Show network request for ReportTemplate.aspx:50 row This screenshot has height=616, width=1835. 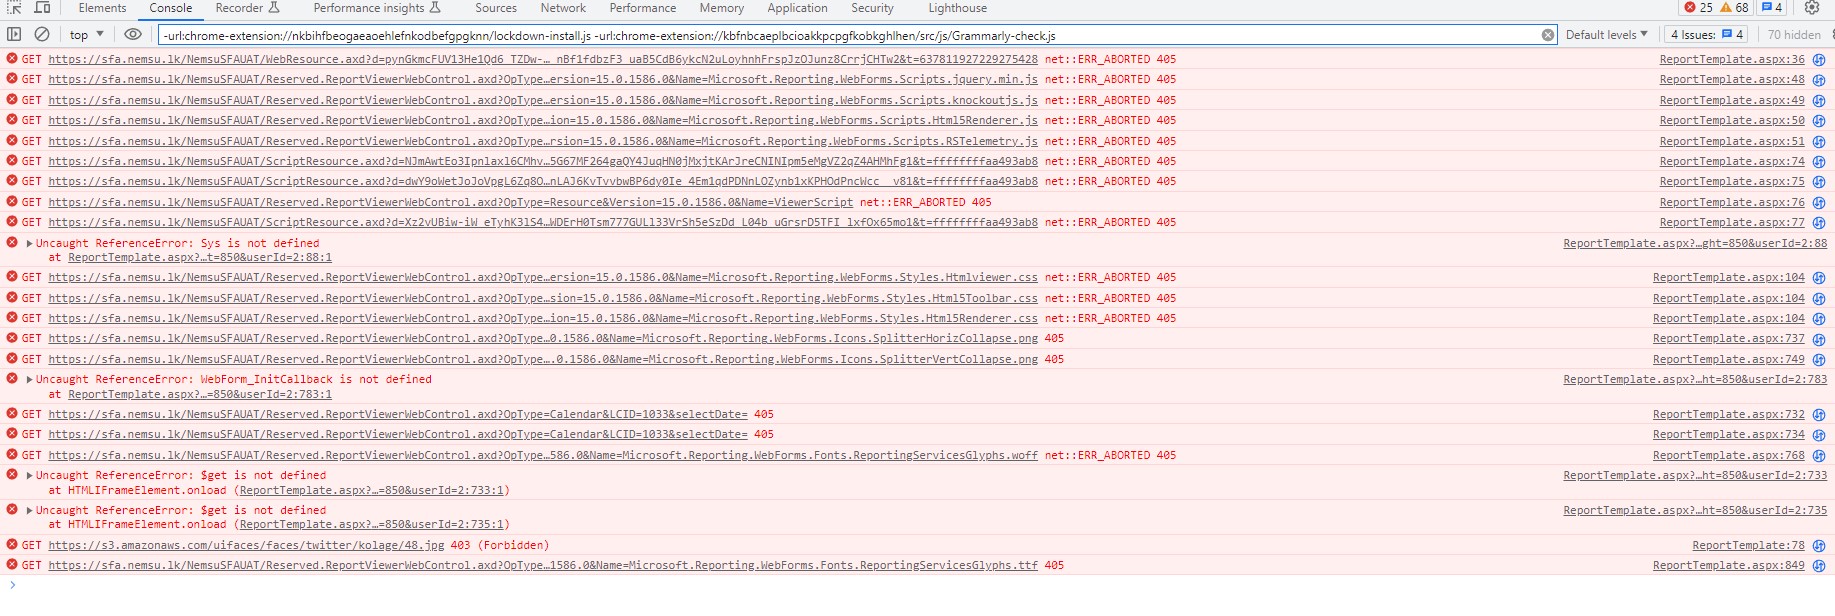pyautogui.click(x=1819, y=120)
